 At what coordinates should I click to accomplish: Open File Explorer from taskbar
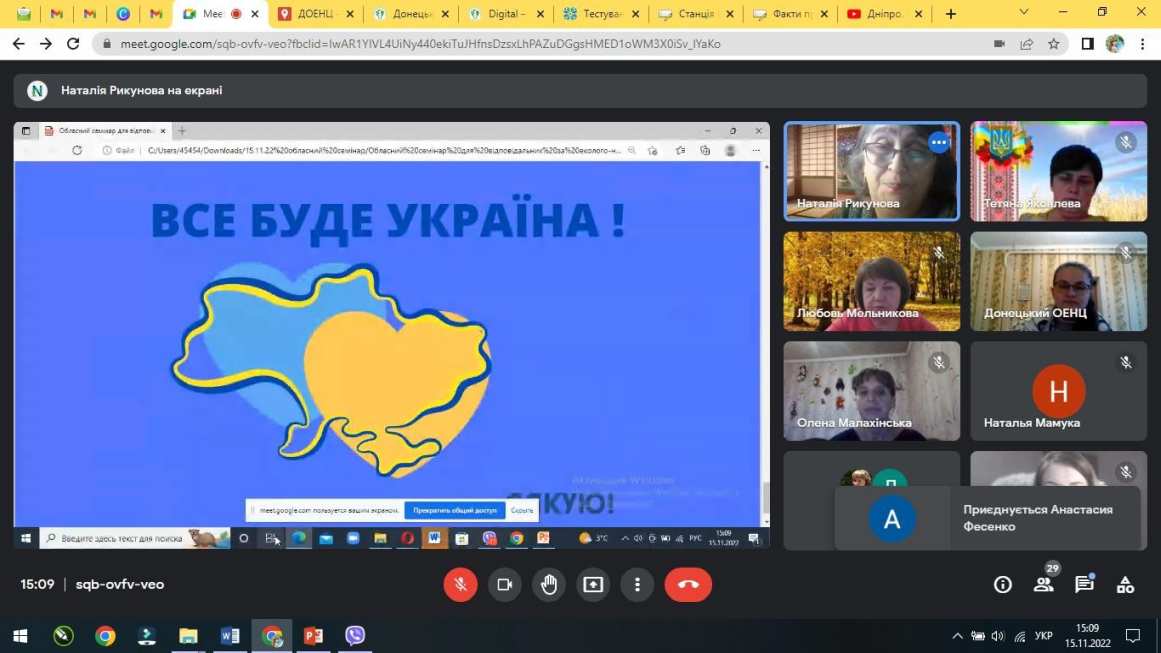pos(188,636)
